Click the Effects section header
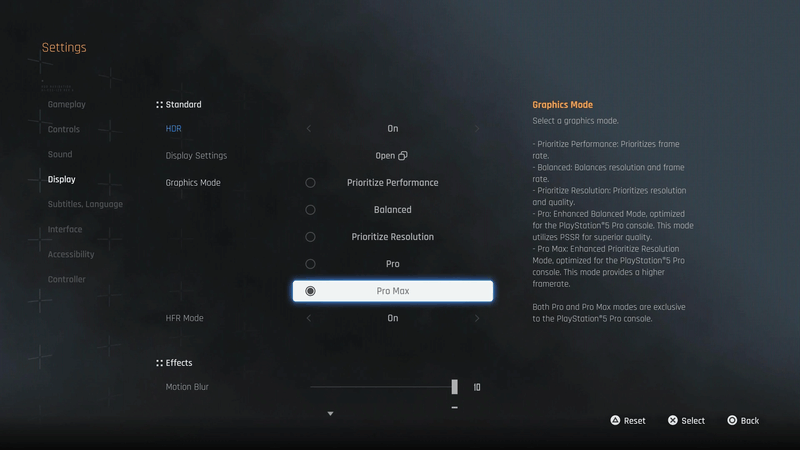 pyautogui.click(x=179, y=363)
